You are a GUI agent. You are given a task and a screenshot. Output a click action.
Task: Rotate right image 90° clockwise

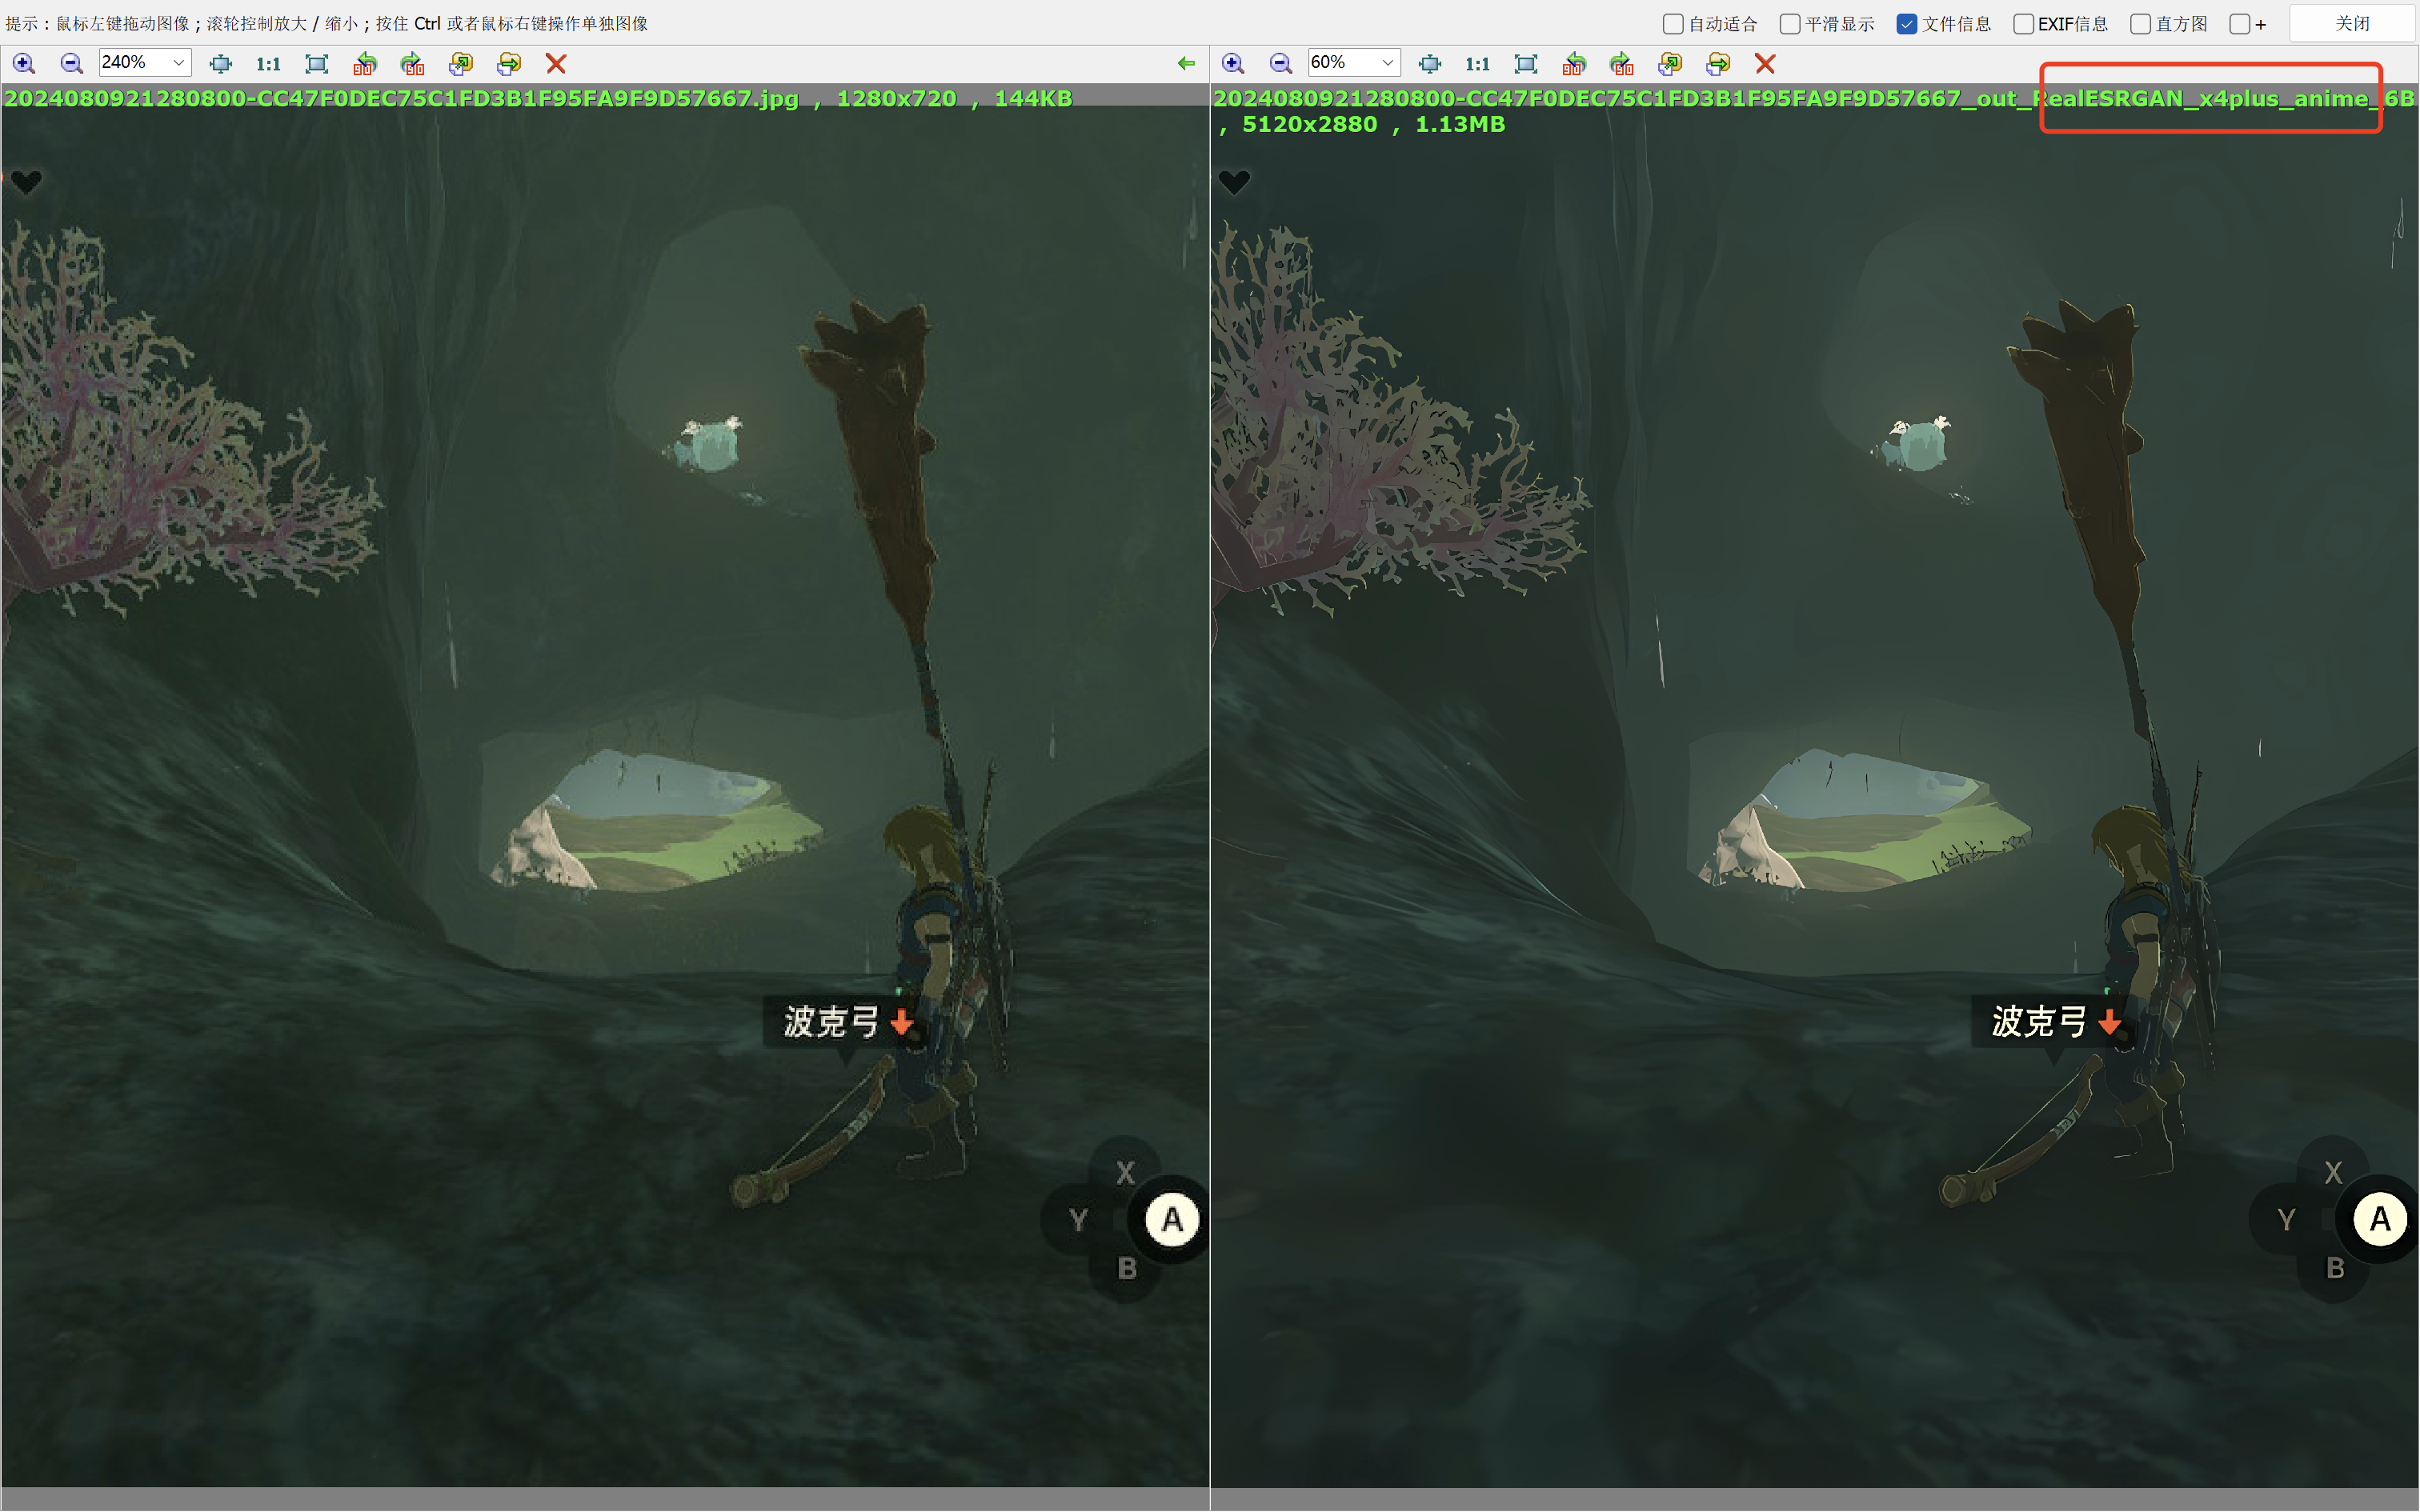1621,64
